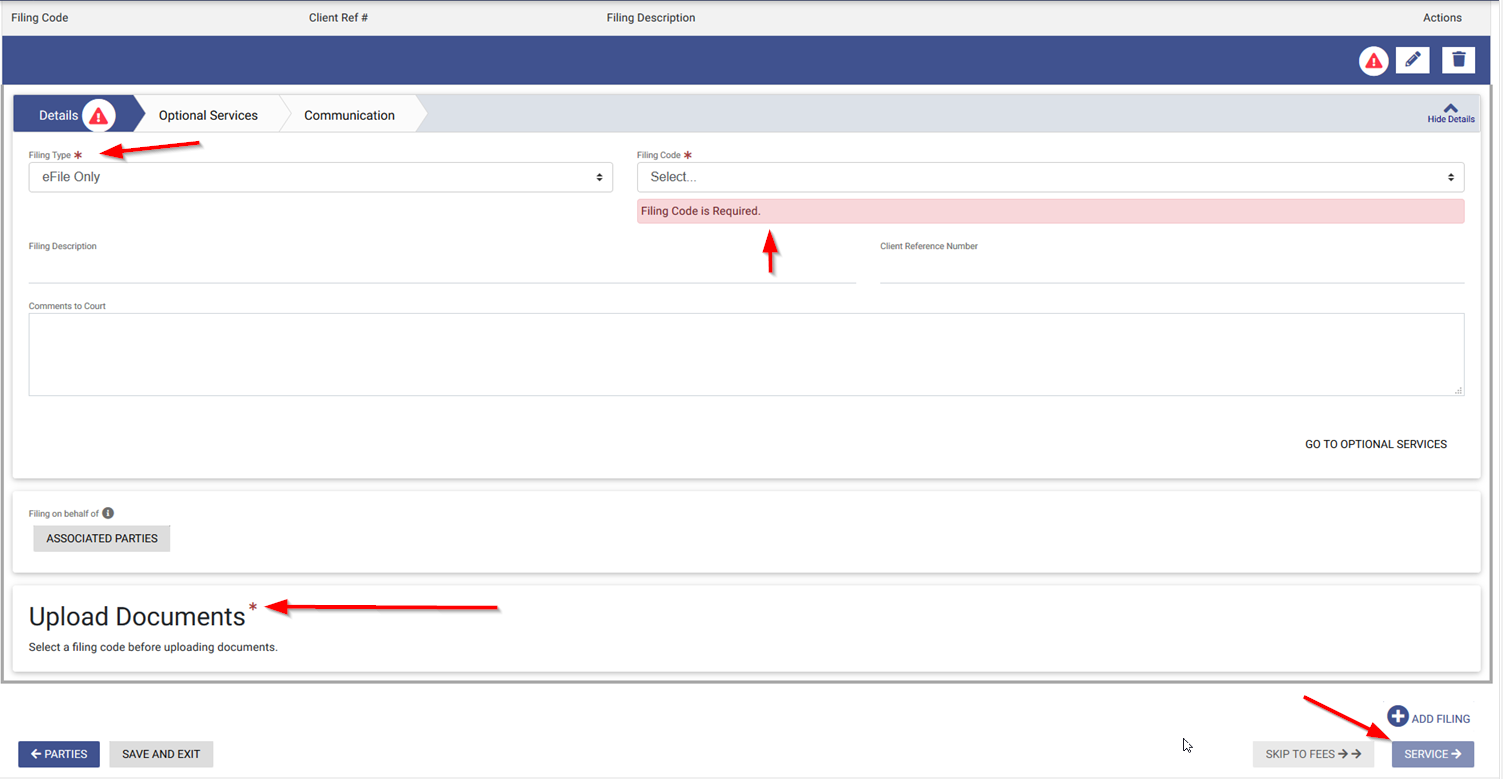
Task: Proceed with the Service button
Action: point(1432,754)
